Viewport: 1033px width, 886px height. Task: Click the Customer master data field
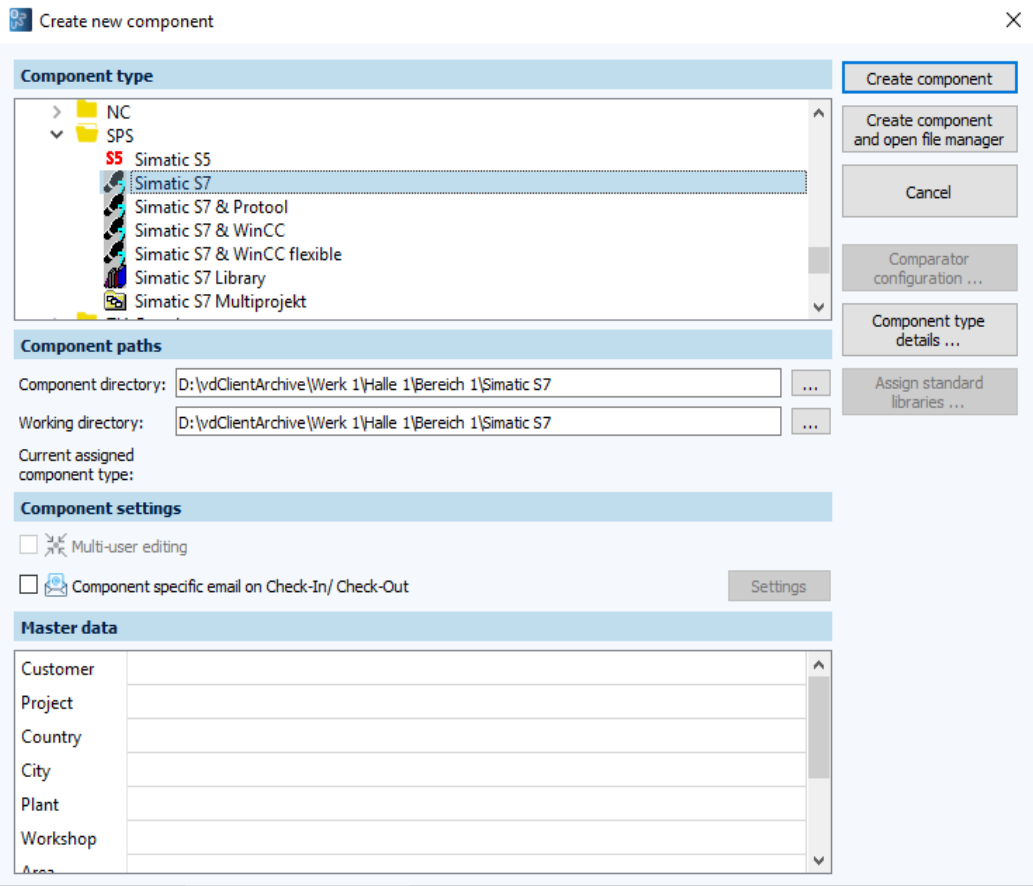(x=465, y=669)
